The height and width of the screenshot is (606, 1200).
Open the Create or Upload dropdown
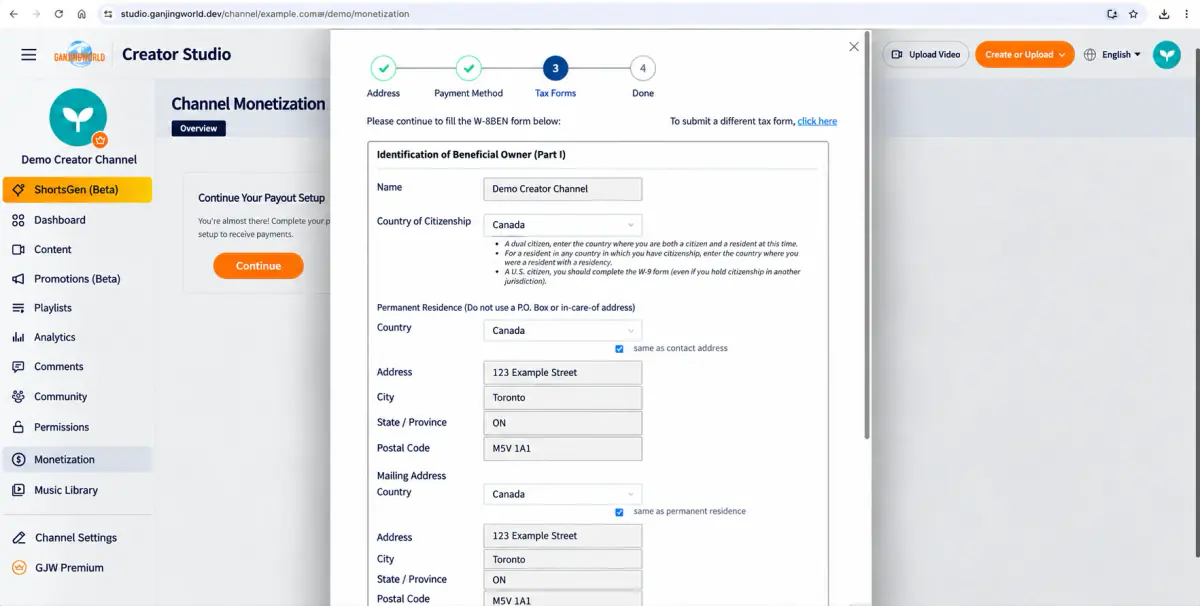pyautogui.click(x=1025, y=55)
